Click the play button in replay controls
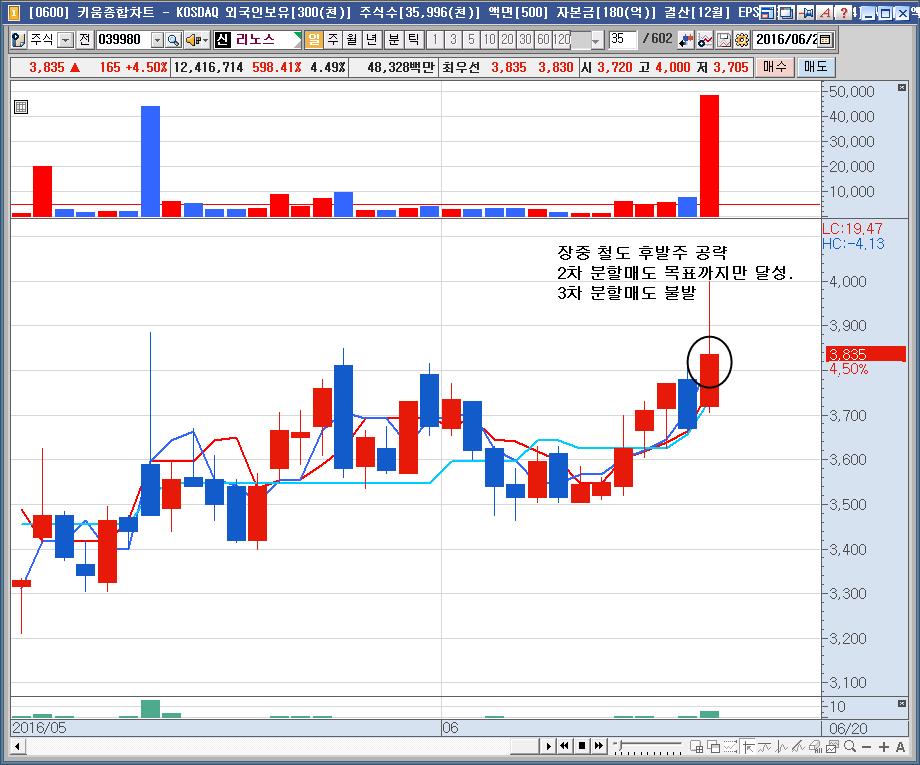Viewport: 920px width, 765px height. pyautogui.click(x=549, y=746)
